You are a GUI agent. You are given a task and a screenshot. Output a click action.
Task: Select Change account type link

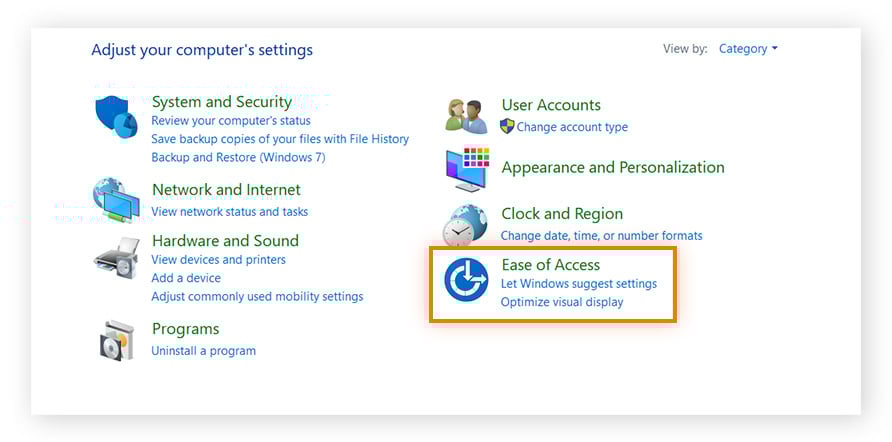pos(572,127)
